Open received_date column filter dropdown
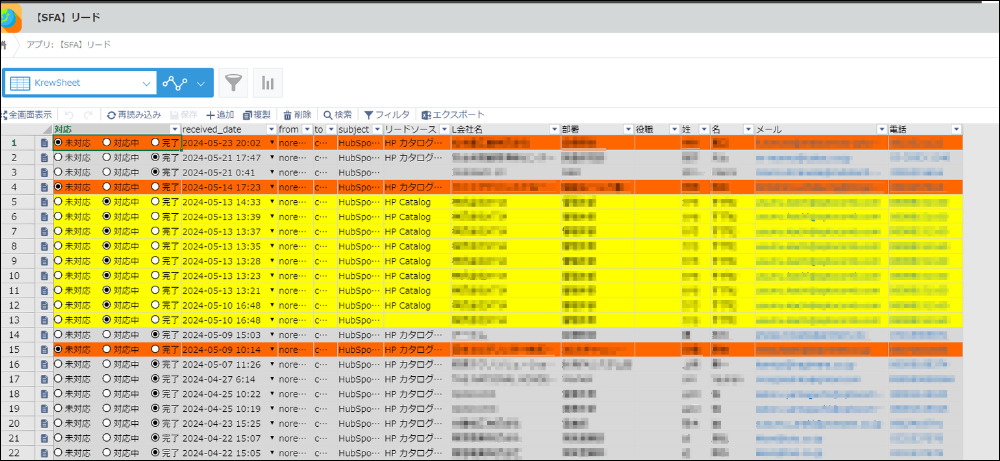 coord(271,130)
